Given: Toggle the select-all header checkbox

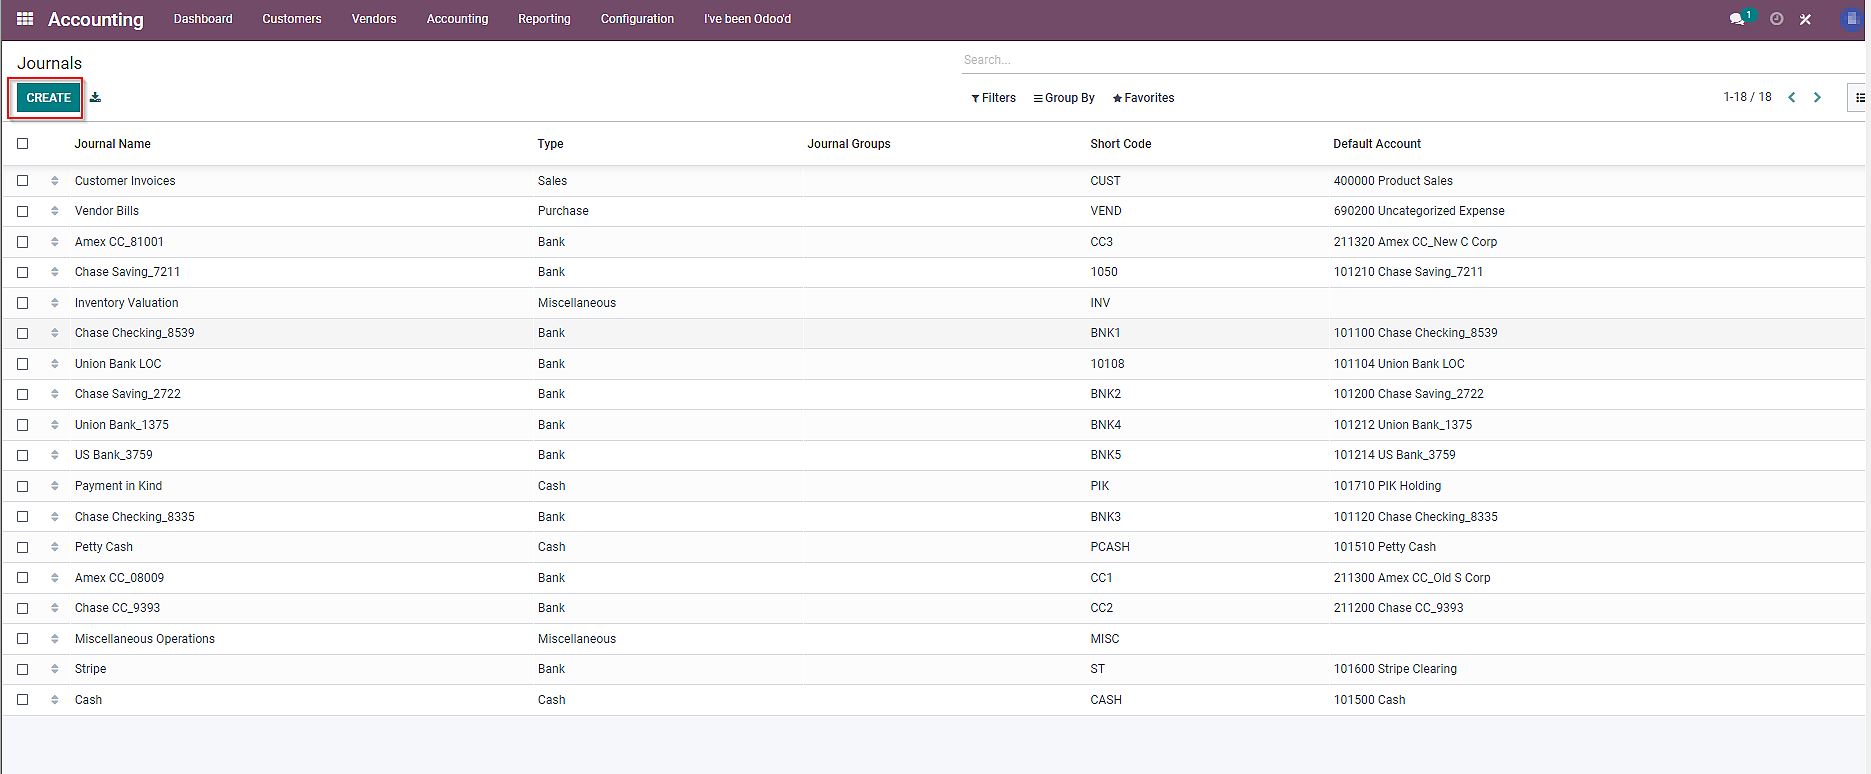Looking at the screenshot, I should tap(23, 144).
